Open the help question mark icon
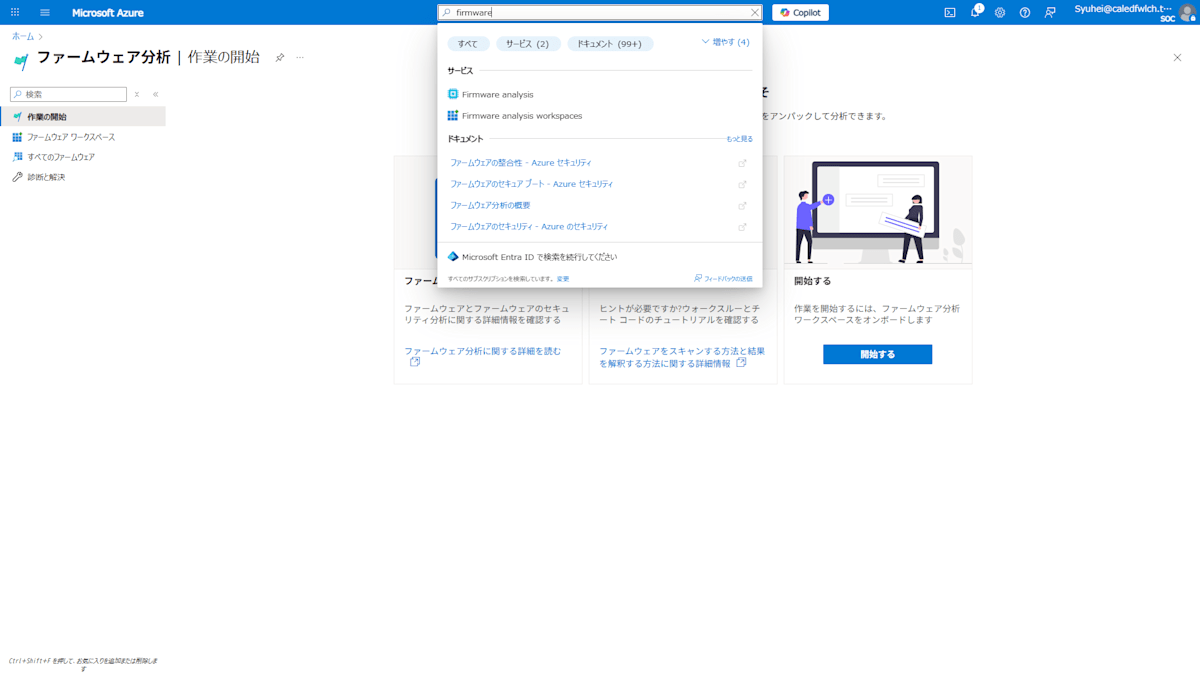1200x675 pixels. (1025, 13)
